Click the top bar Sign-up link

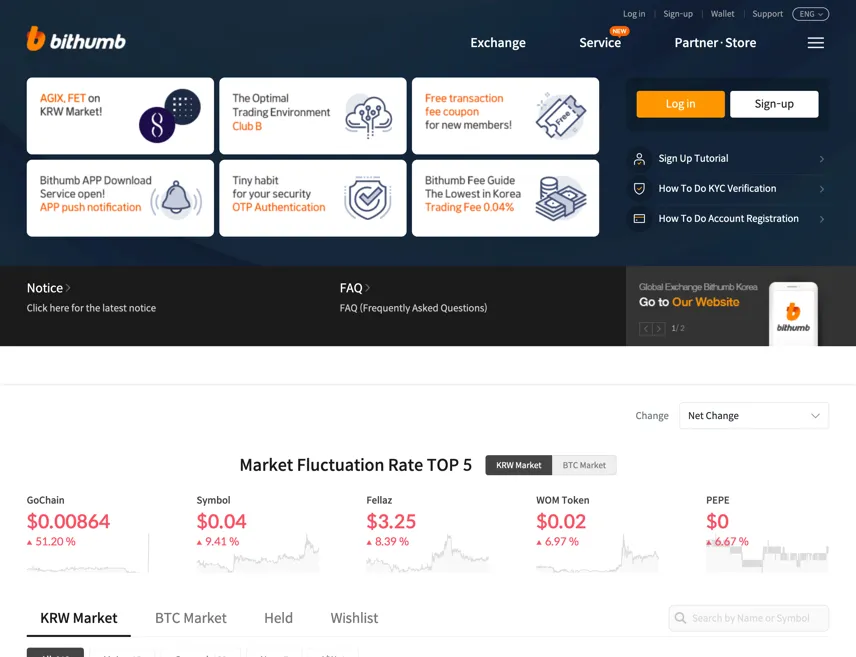pos(678,14)
